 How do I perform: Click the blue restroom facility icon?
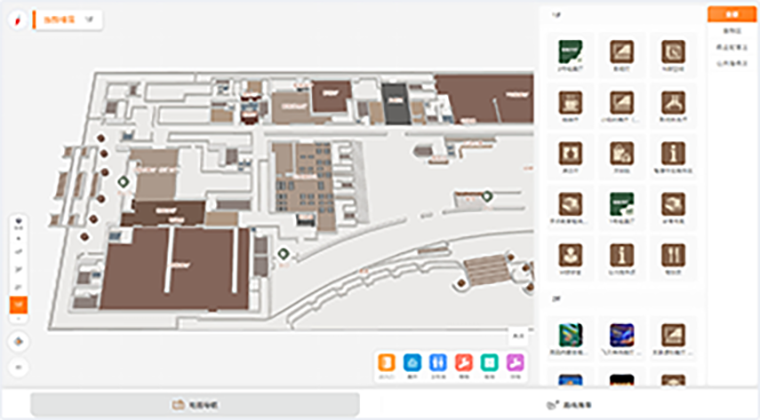point(439,364)
